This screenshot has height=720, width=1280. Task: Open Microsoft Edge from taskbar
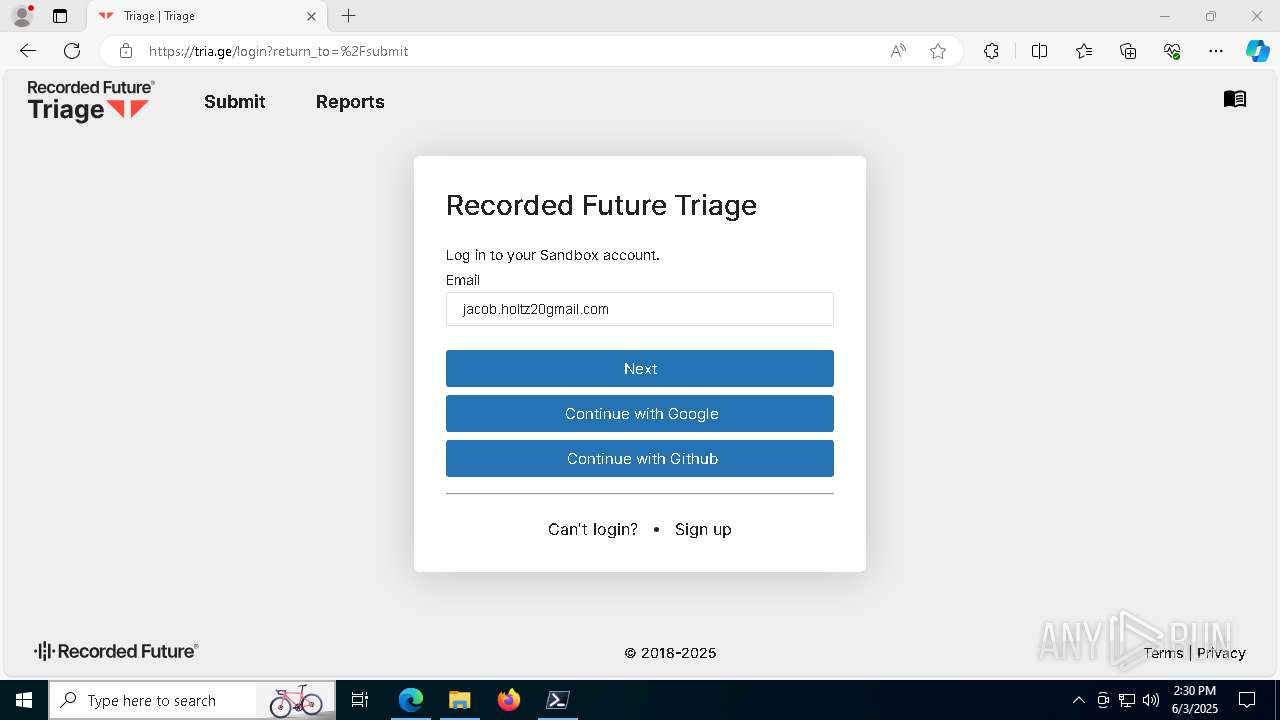click(411, 700)
